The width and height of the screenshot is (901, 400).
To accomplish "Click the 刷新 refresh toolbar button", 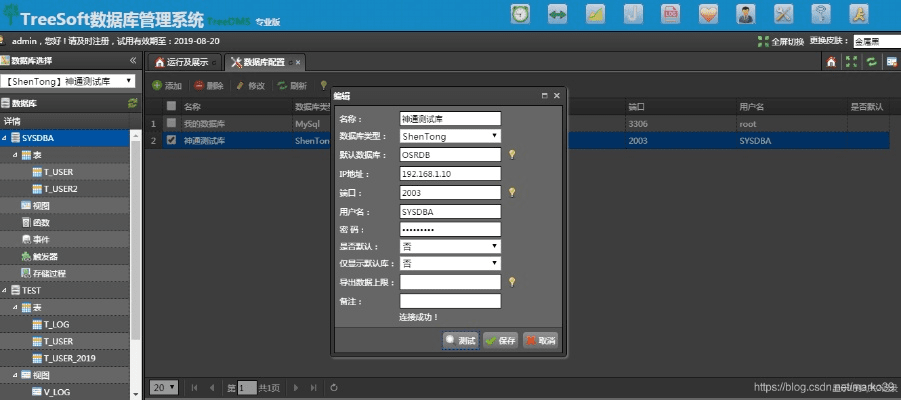I will coord(292,86).
